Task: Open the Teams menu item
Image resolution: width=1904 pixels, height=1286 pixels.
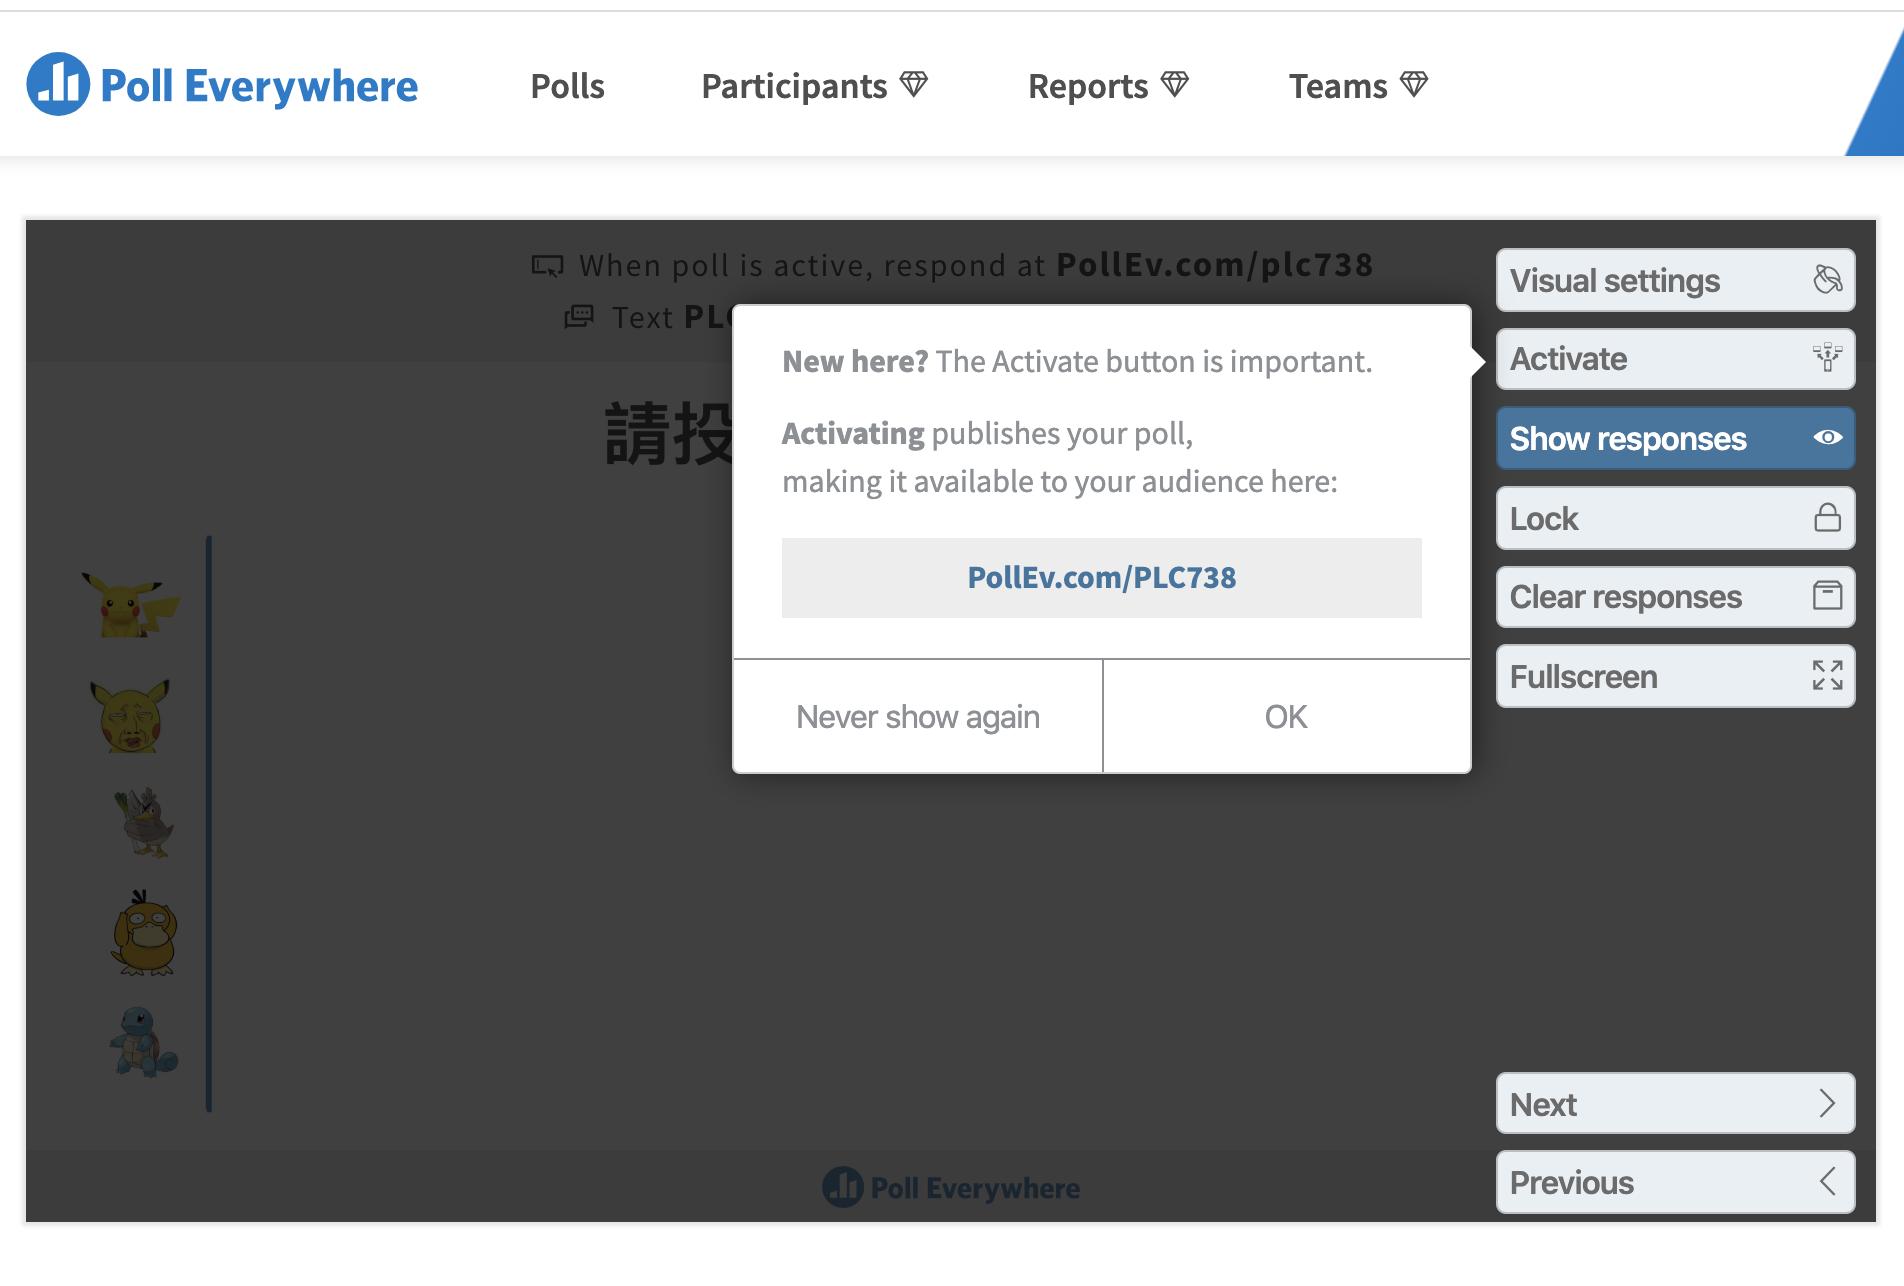Action: 1338,86
